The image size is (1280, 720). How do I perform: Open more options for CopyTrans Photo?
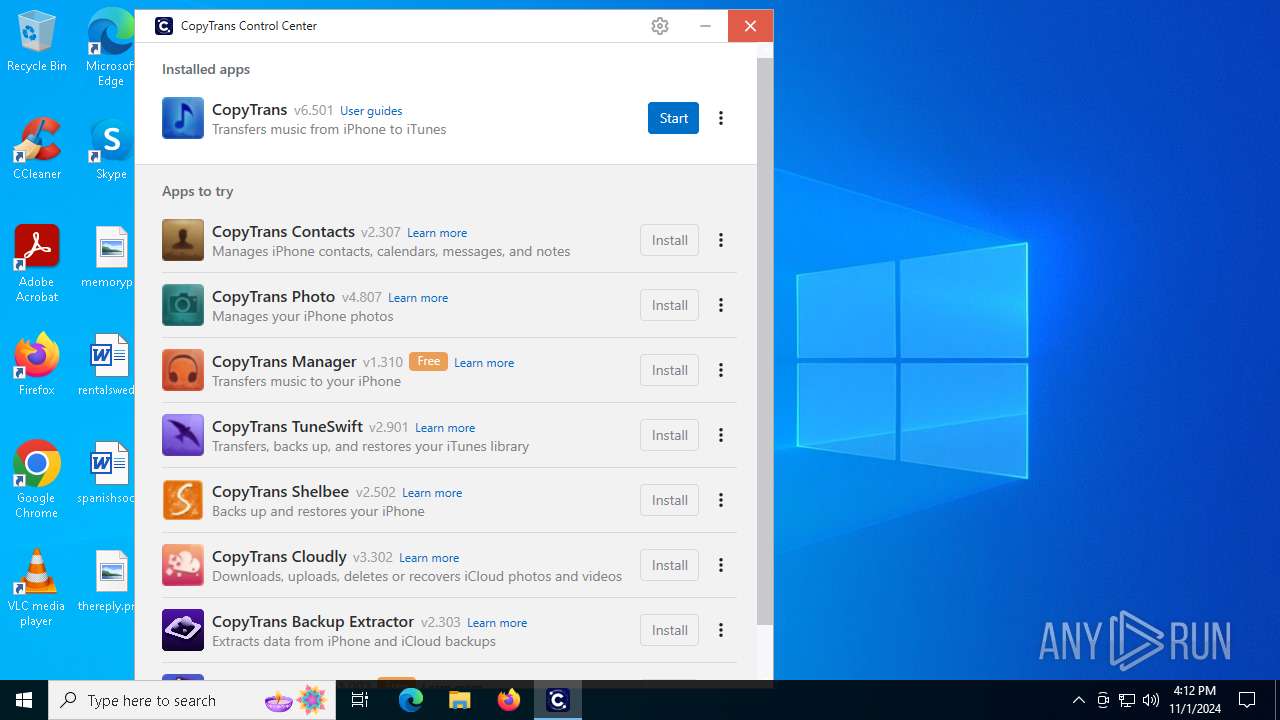[721, 305]
